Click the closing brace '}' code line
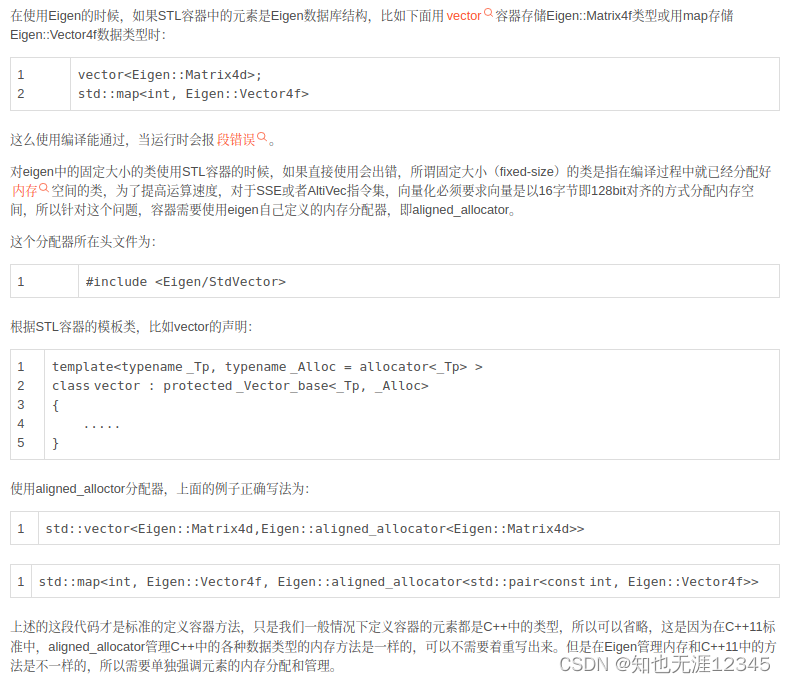786x683 pixels. pos(56,443)
